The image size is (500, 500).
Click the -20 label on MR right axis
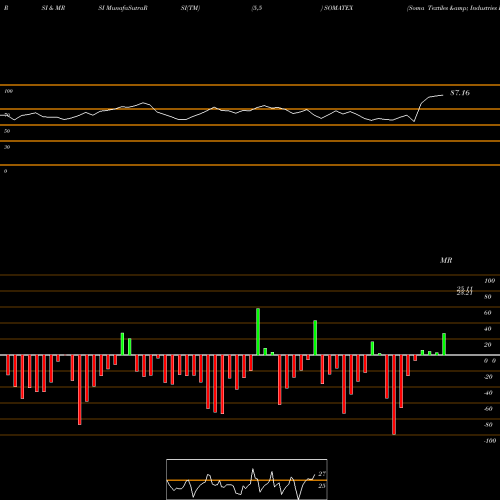(x=488, y=377)
